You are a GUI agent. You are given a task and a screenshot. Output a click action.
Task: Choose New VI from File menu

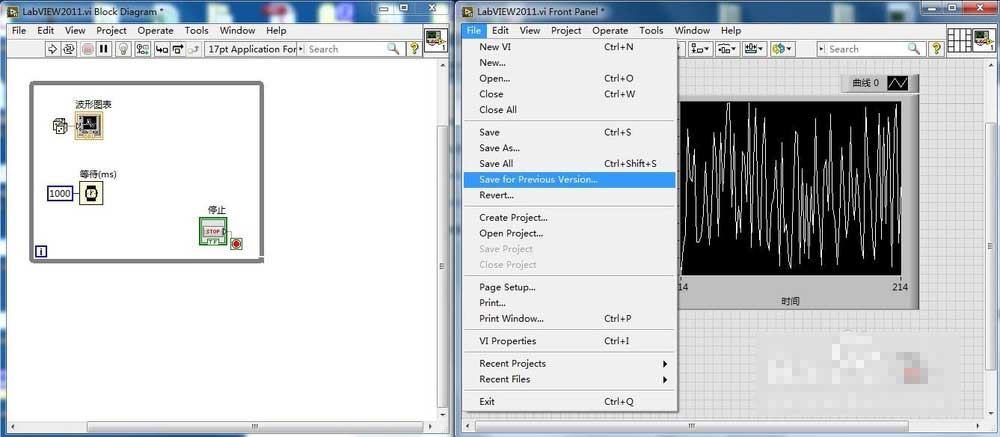(x=569, y=47)
